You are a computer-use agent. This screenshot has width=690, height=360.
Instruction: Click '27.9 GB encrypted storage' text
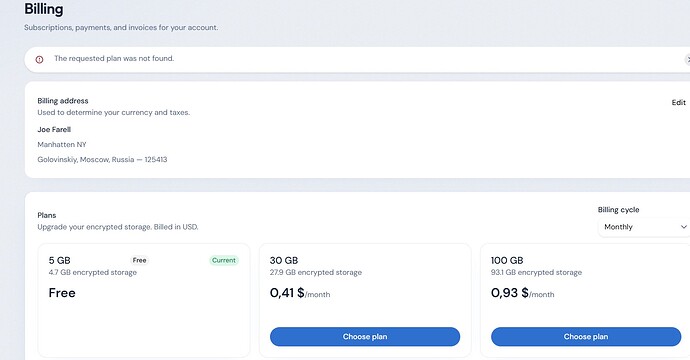click(316, 272)
